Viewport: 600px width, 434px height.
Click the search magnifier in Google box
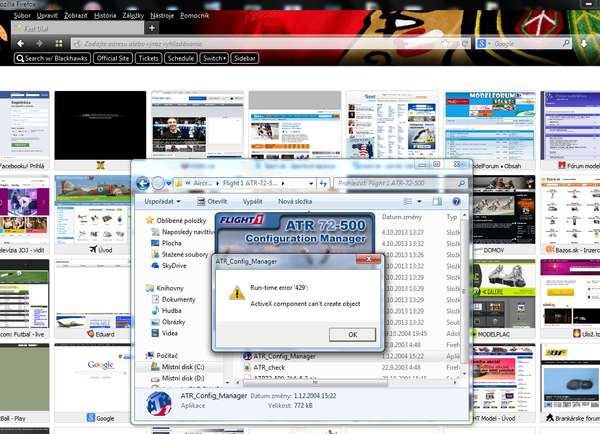coord(565,43)
